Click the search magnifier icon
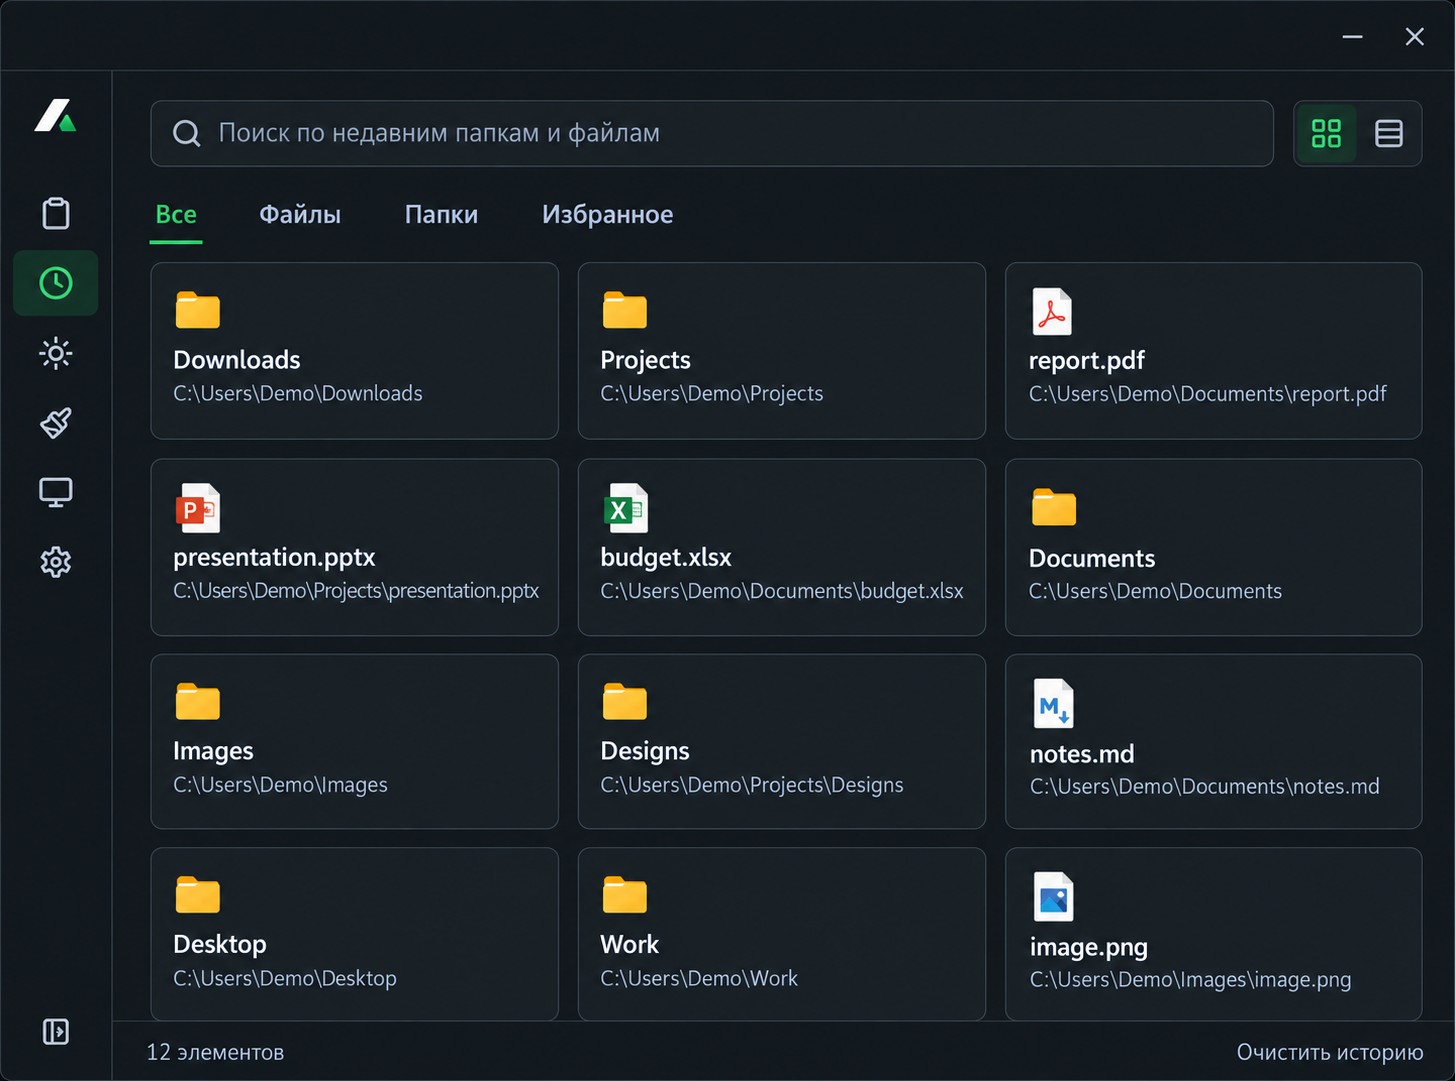This screenshot has width=1455, height=1081. click(186, 133)
